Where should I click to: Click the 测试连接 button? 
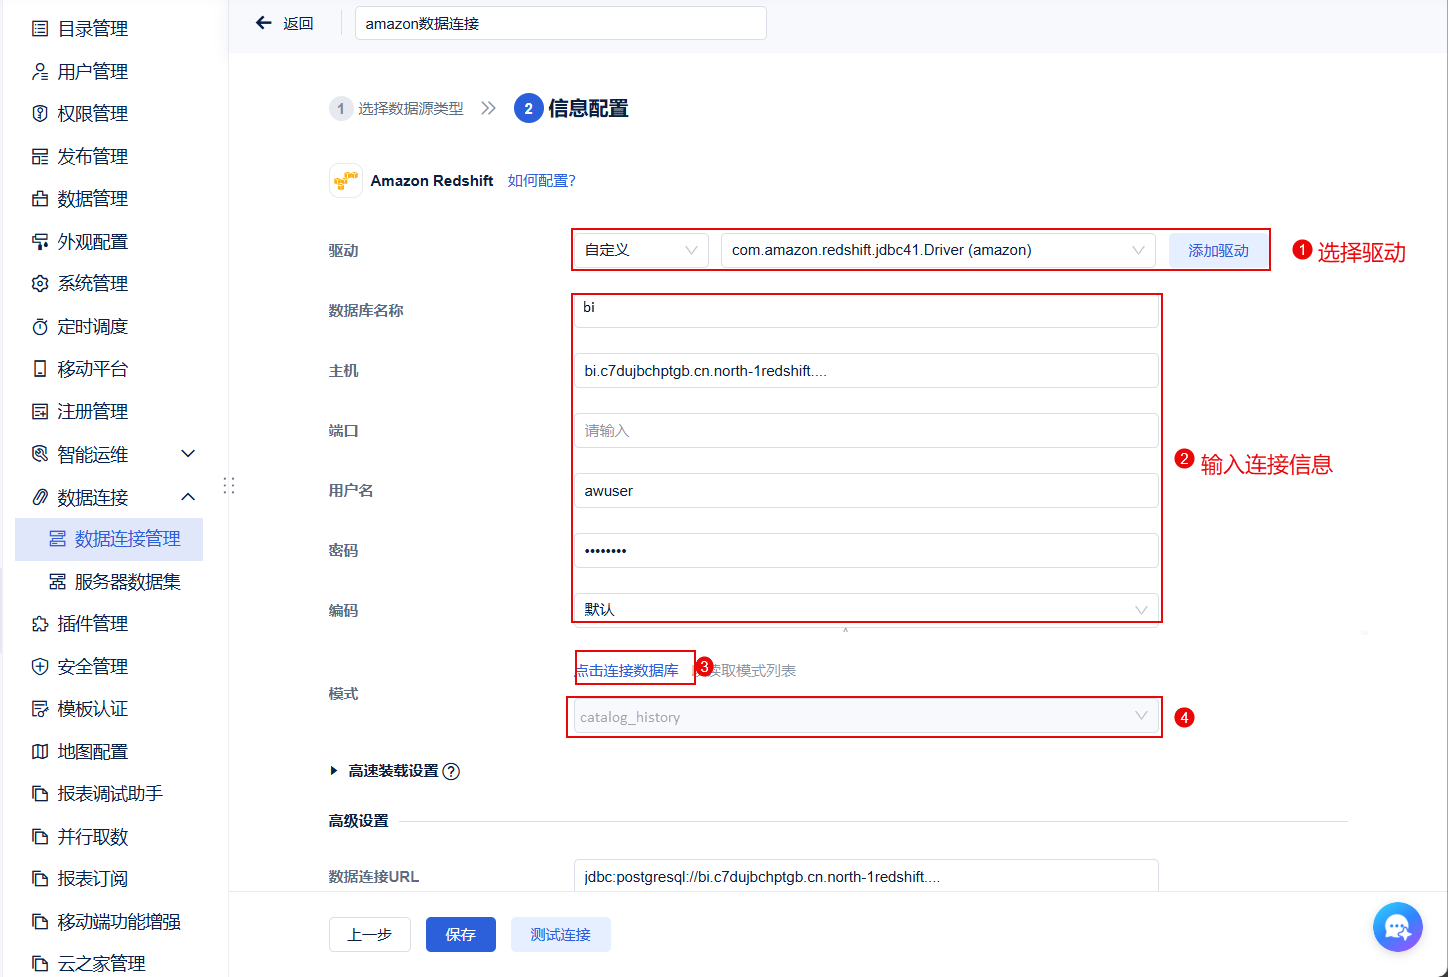pos(561,934)
